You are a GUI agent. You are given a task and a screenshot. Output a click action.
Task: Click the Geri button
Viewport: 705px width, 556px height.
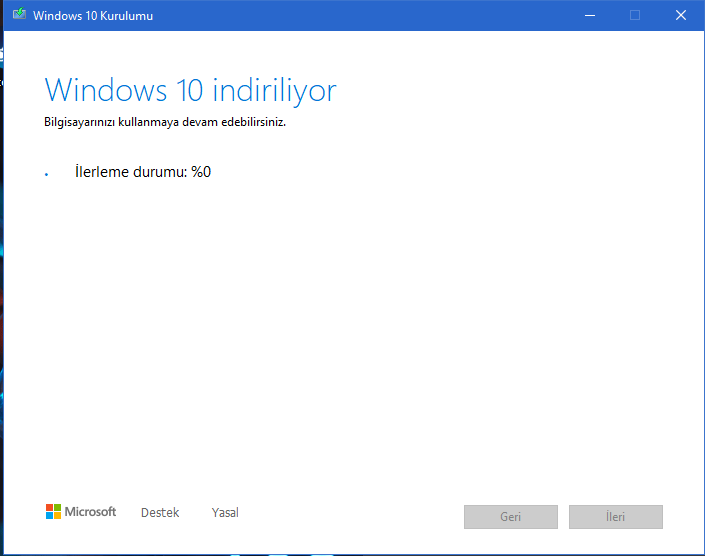coord(511,517)
